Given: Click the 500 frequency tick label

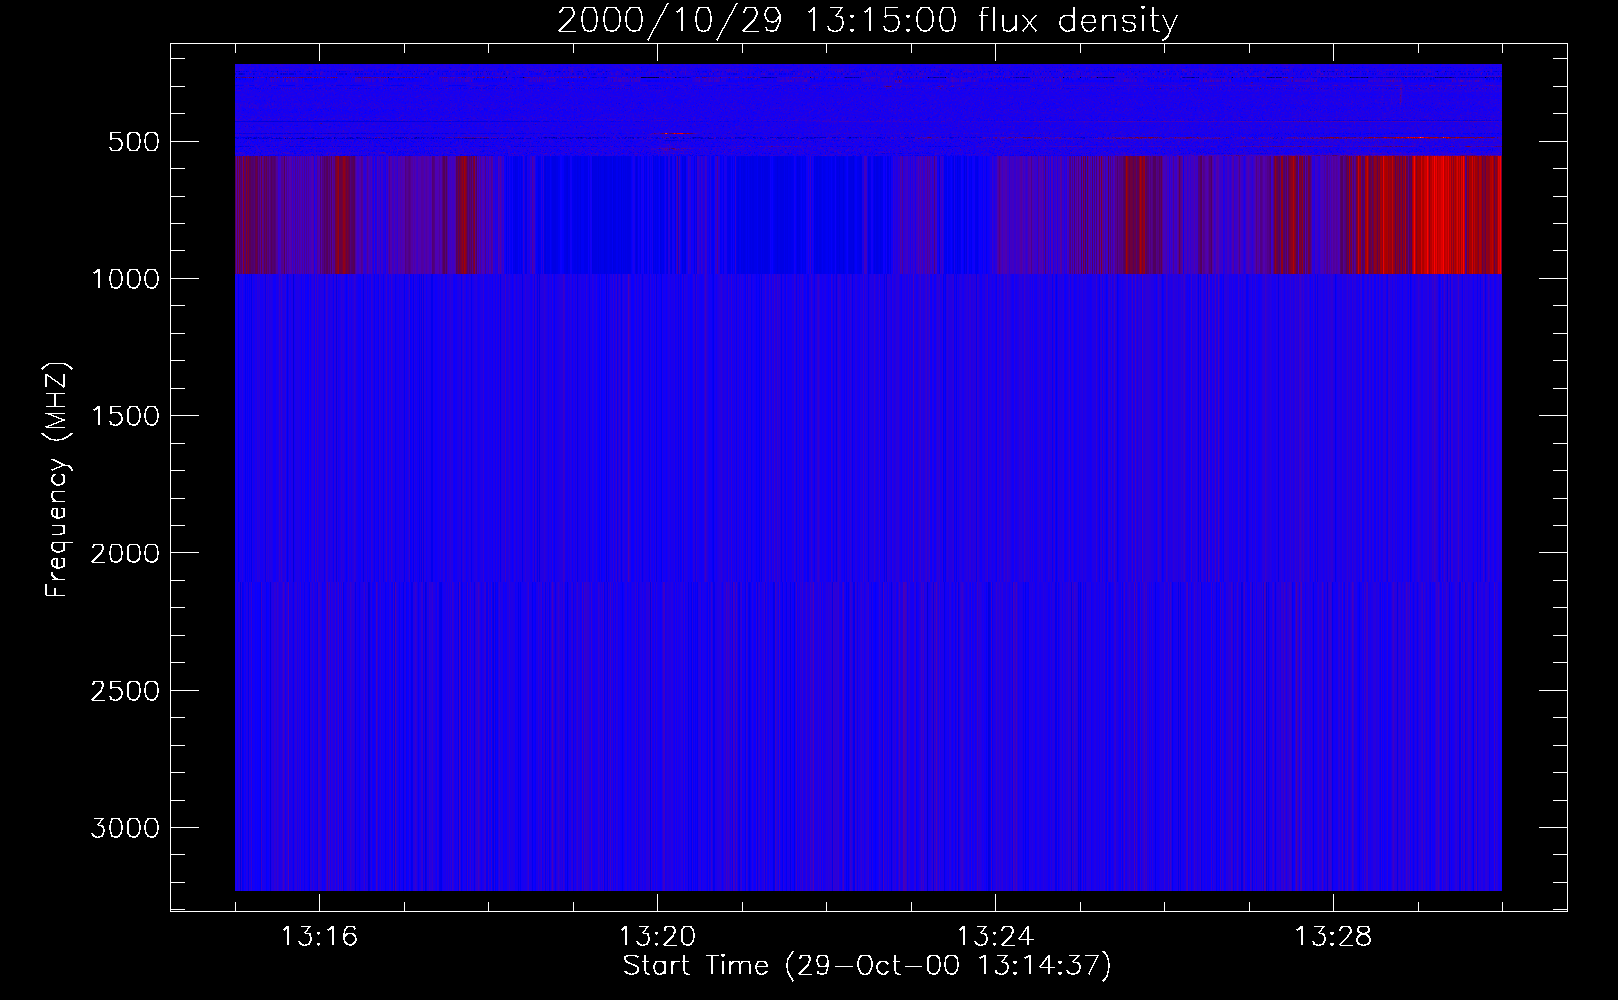Looking at the screenshot, I should click(x=134, y=142).
